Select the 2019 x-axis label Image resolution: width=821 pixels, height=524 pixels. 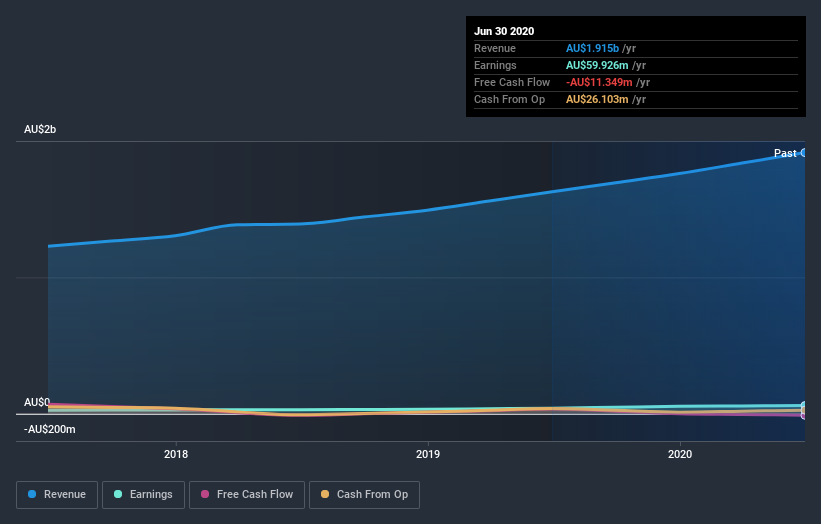[428, 454]
